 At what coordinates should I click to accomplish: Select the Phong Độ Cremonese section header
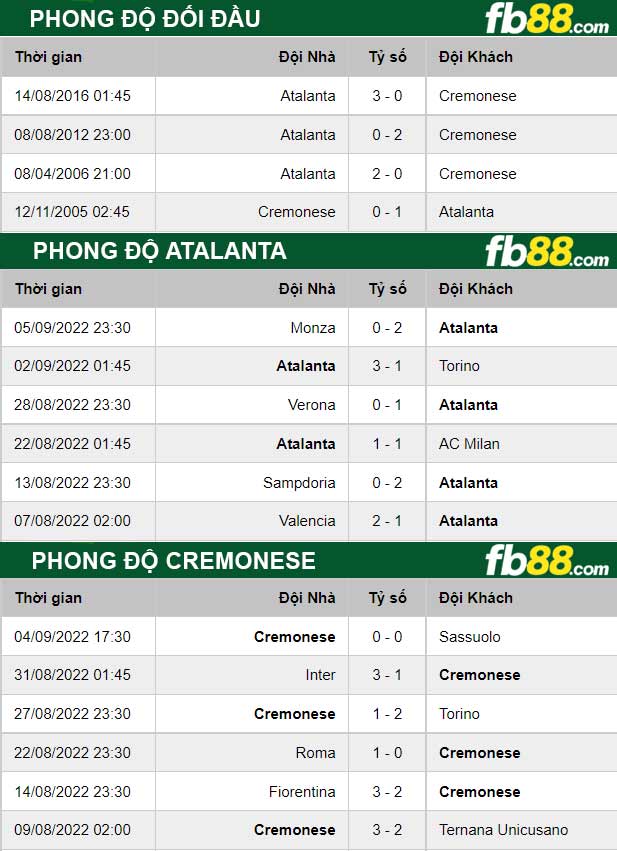click(x=174, y=560)
